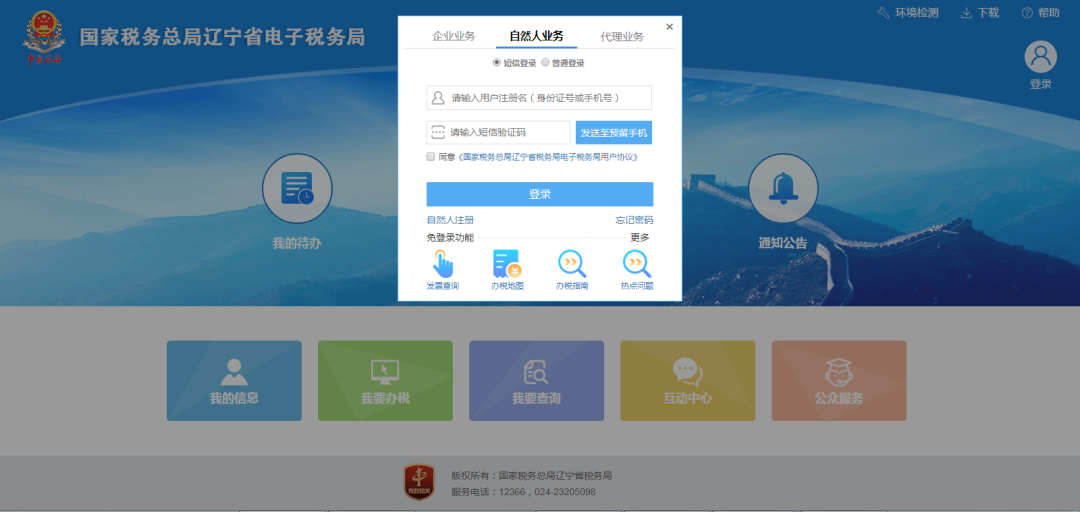This screenshot has width=1080, height=512.
Task: Click 更多 in 免登录功能 section
Action: pyautogui.click(x=640, y=237)
